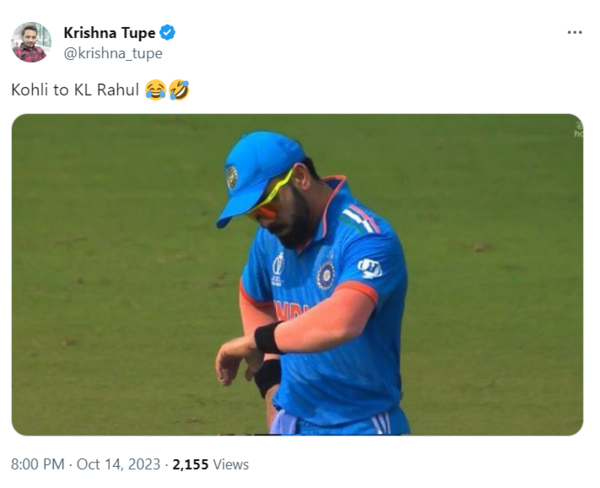Click the player's sunglasses in the photo

pyautogui.click(x=272, y=201)
